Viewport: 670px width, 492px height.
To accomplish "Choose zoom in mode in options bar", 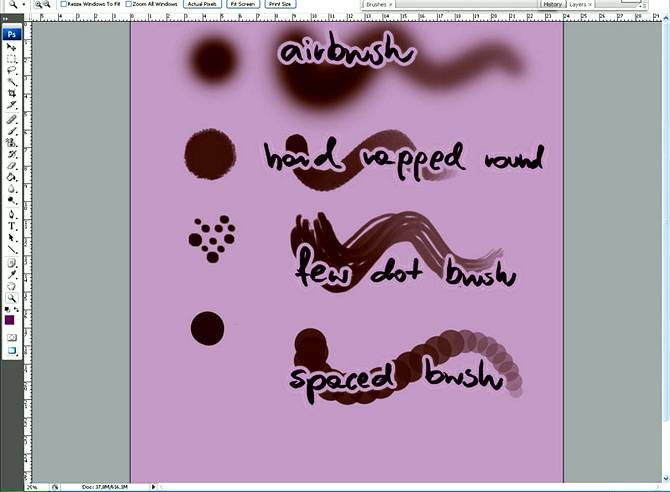I will pos(37,5).
